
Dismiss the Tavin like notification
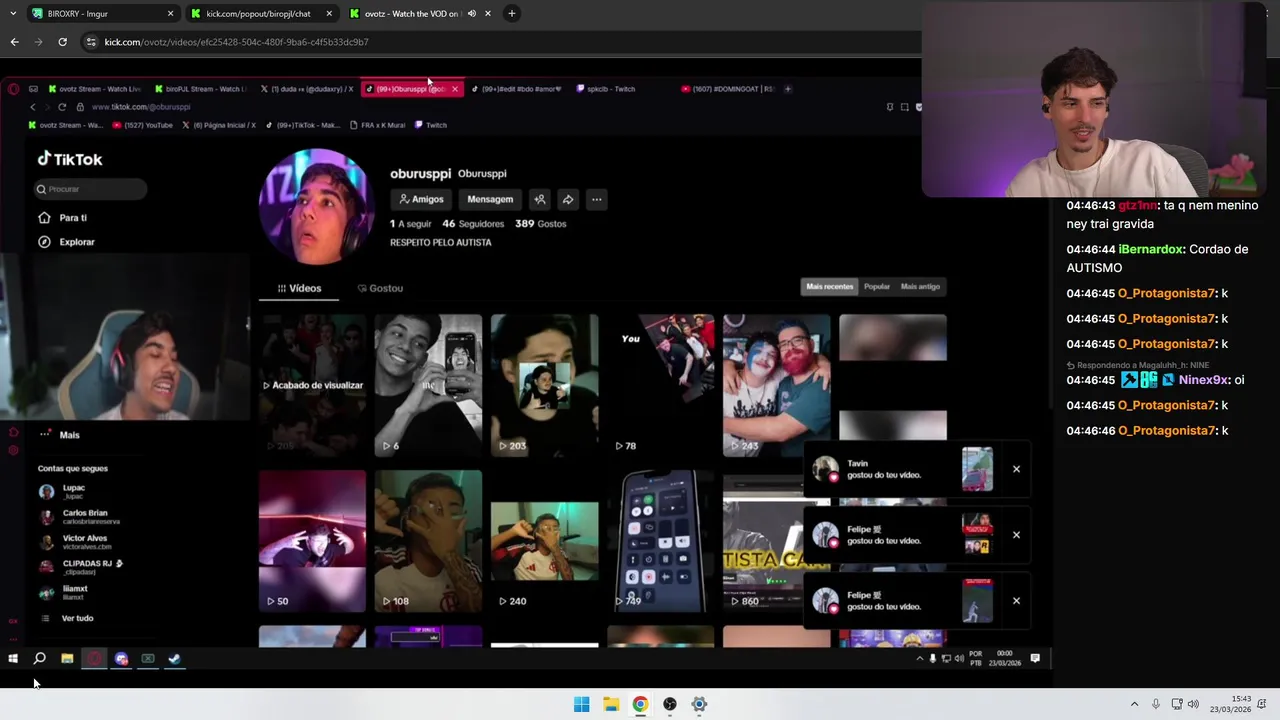[x=1016, y=469]
